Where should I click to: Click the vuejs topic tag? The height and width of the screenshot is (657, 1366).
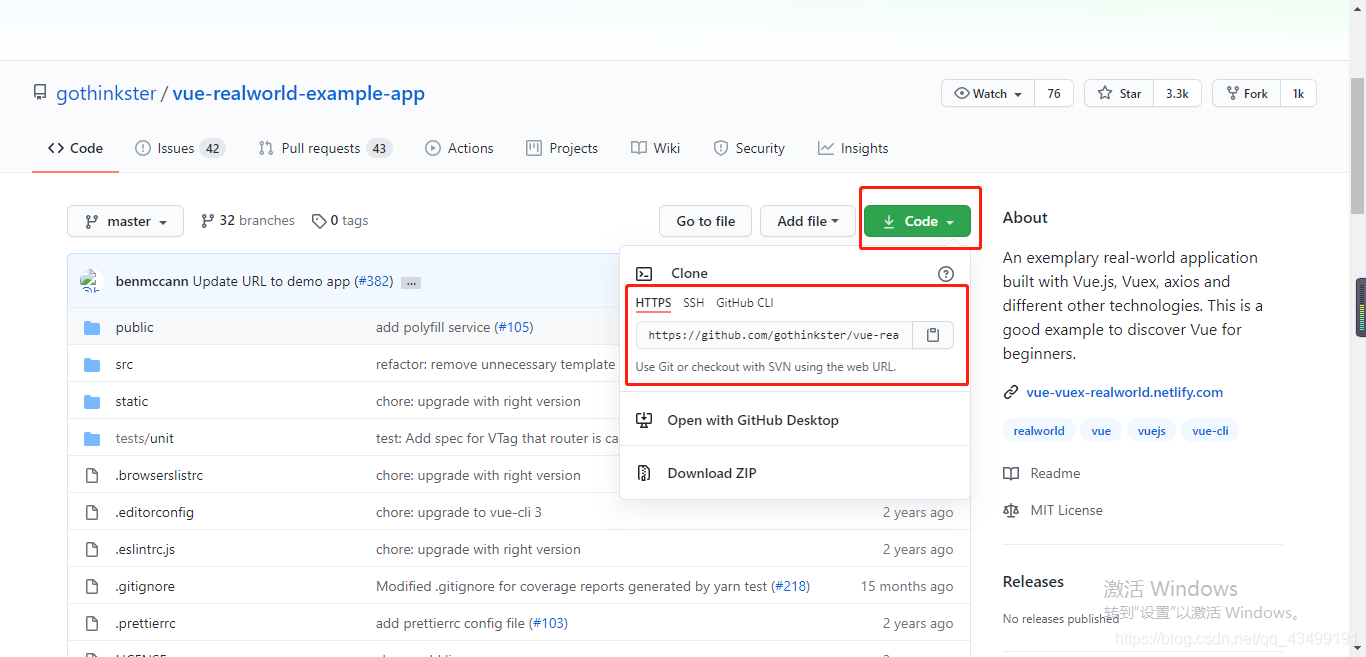1152,431
